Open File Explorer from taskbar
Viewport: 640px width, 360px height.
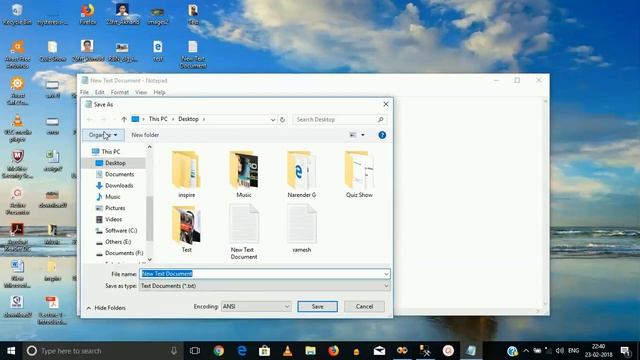tap(310, 351)
